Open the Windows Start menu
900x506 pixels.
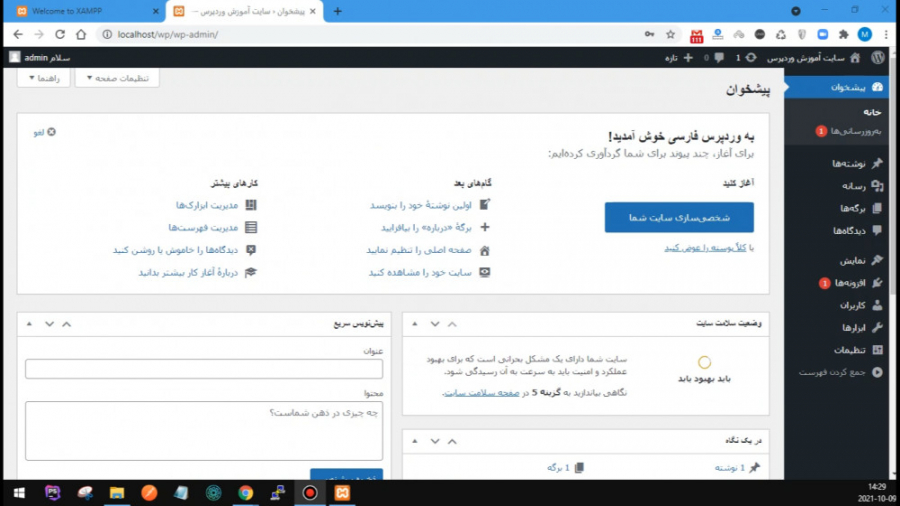click(x=19, y=493)
